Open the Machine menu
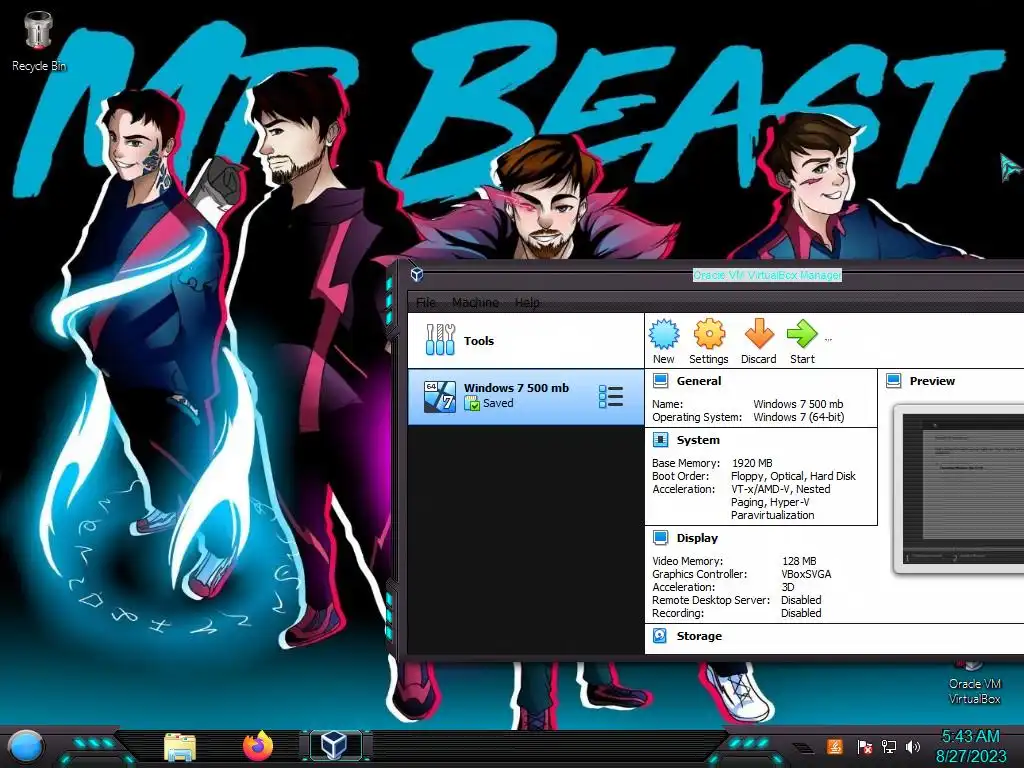 (475, 302)
